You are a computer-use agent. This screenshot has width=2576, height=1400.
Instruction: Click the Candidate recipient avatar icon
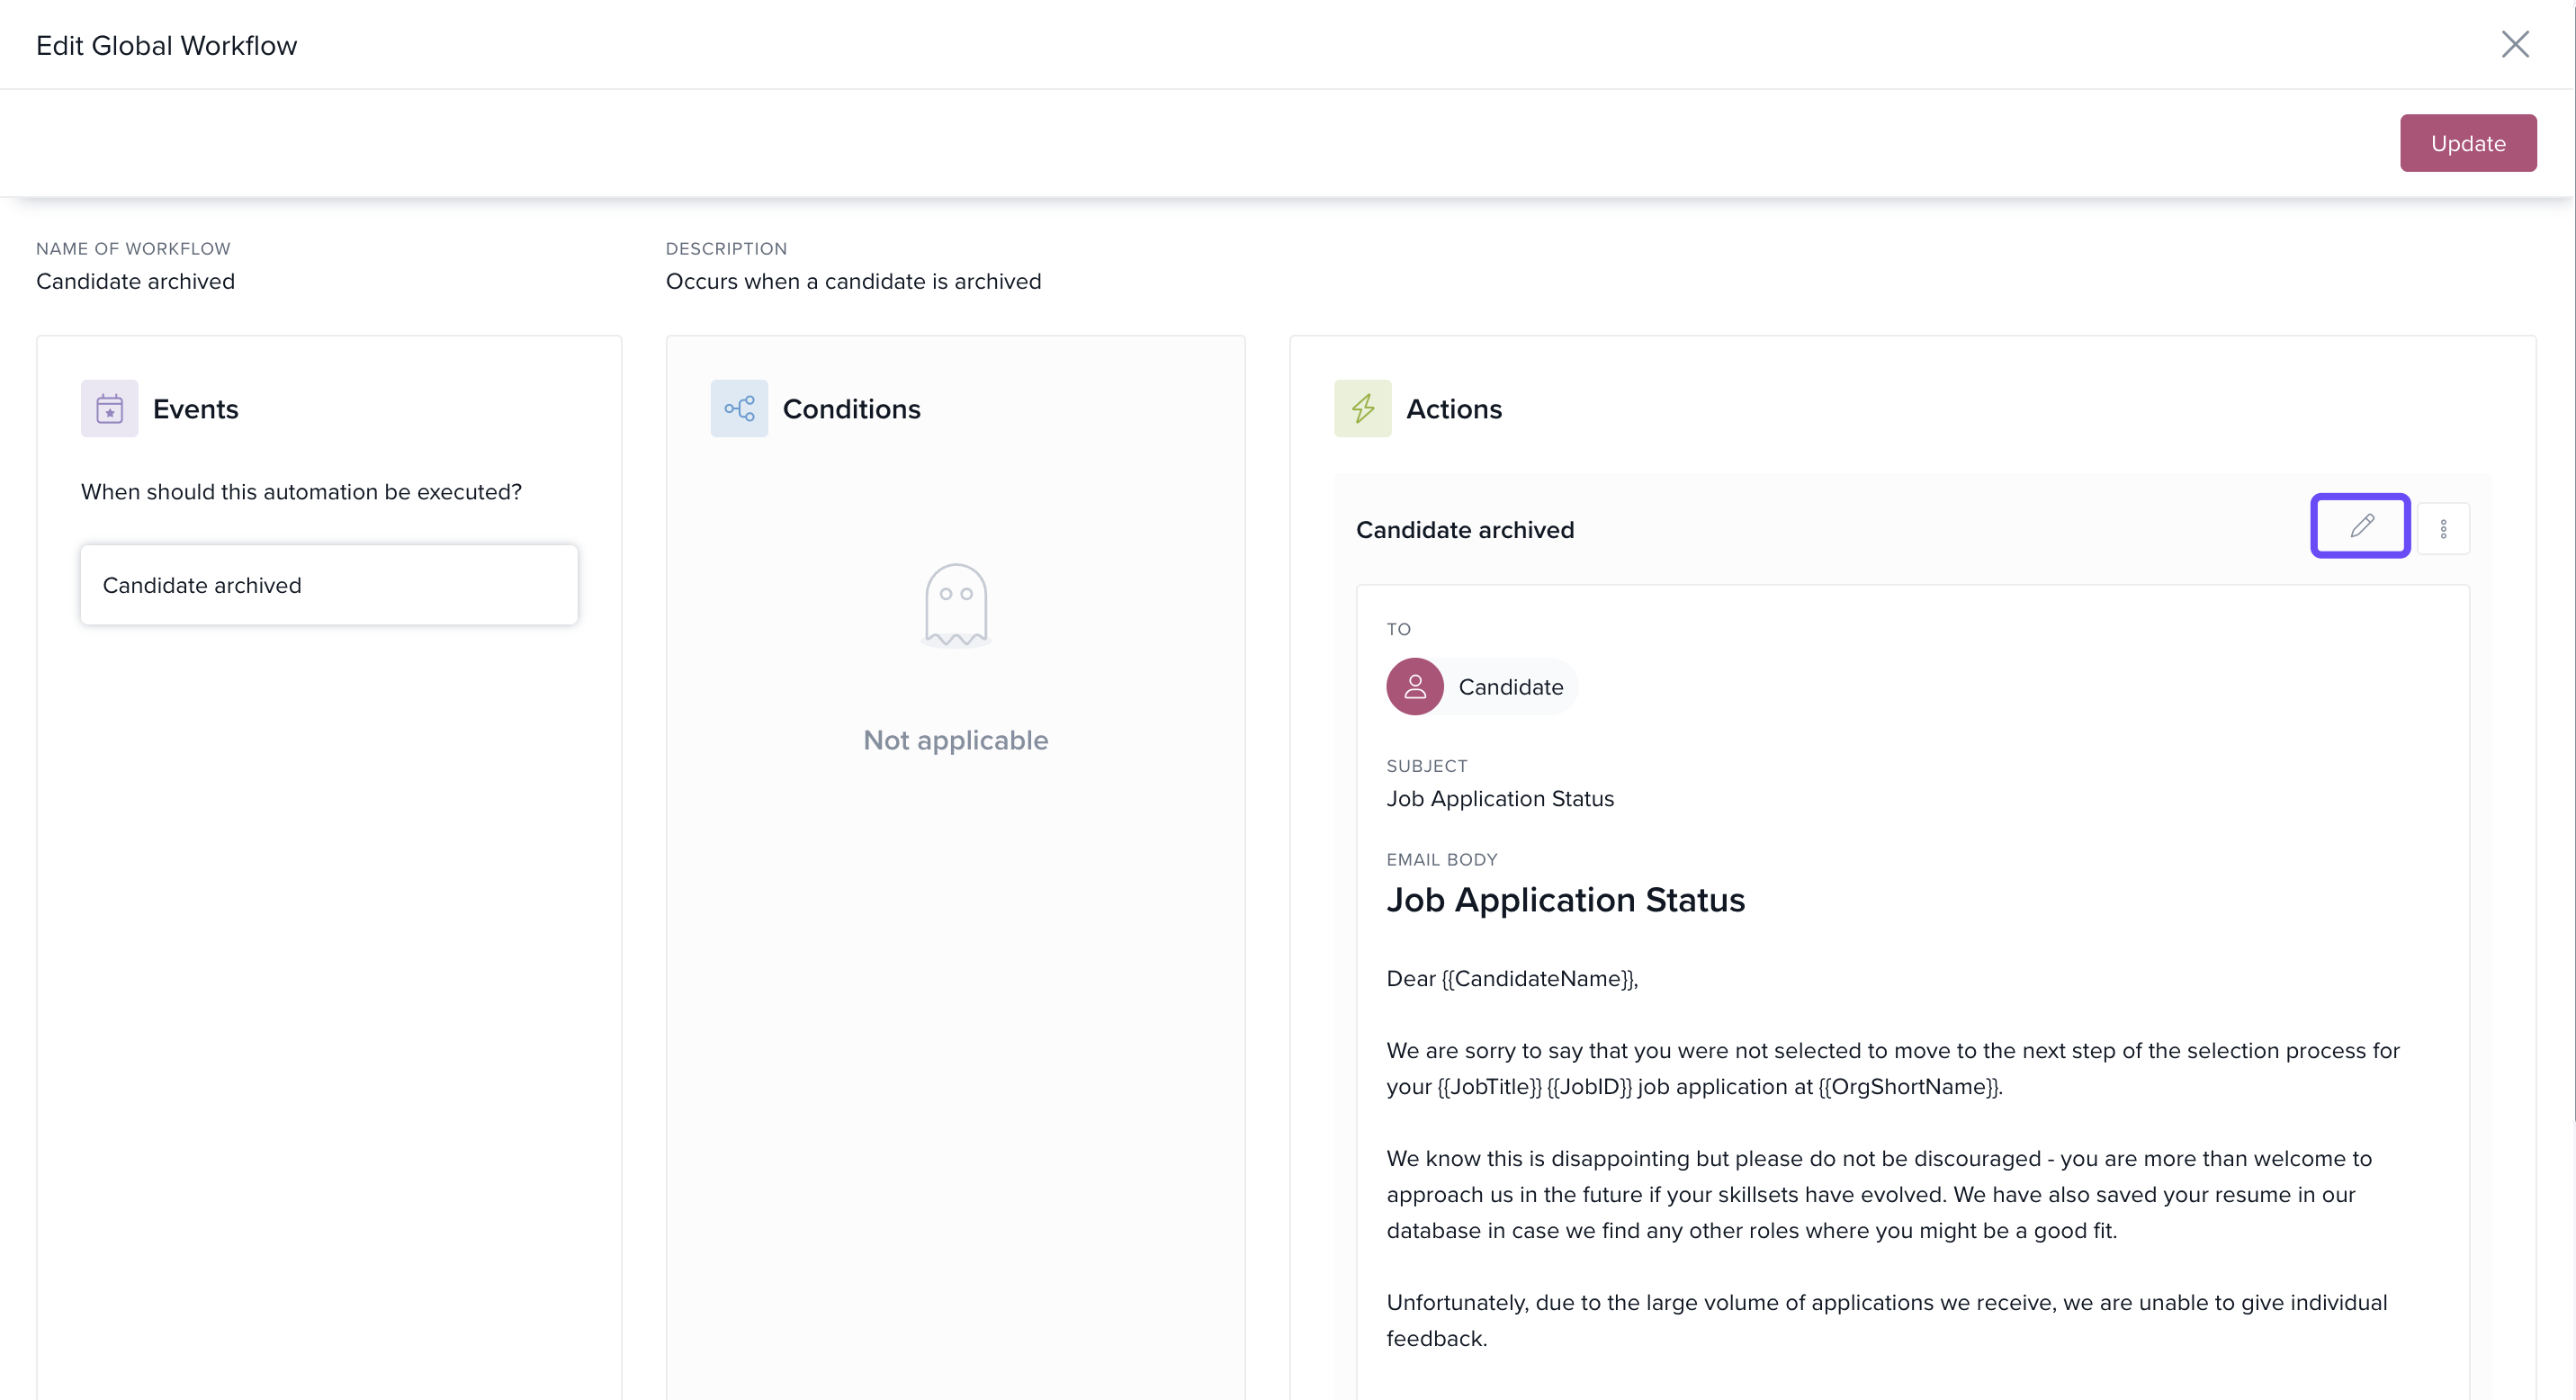(1414, 687)
